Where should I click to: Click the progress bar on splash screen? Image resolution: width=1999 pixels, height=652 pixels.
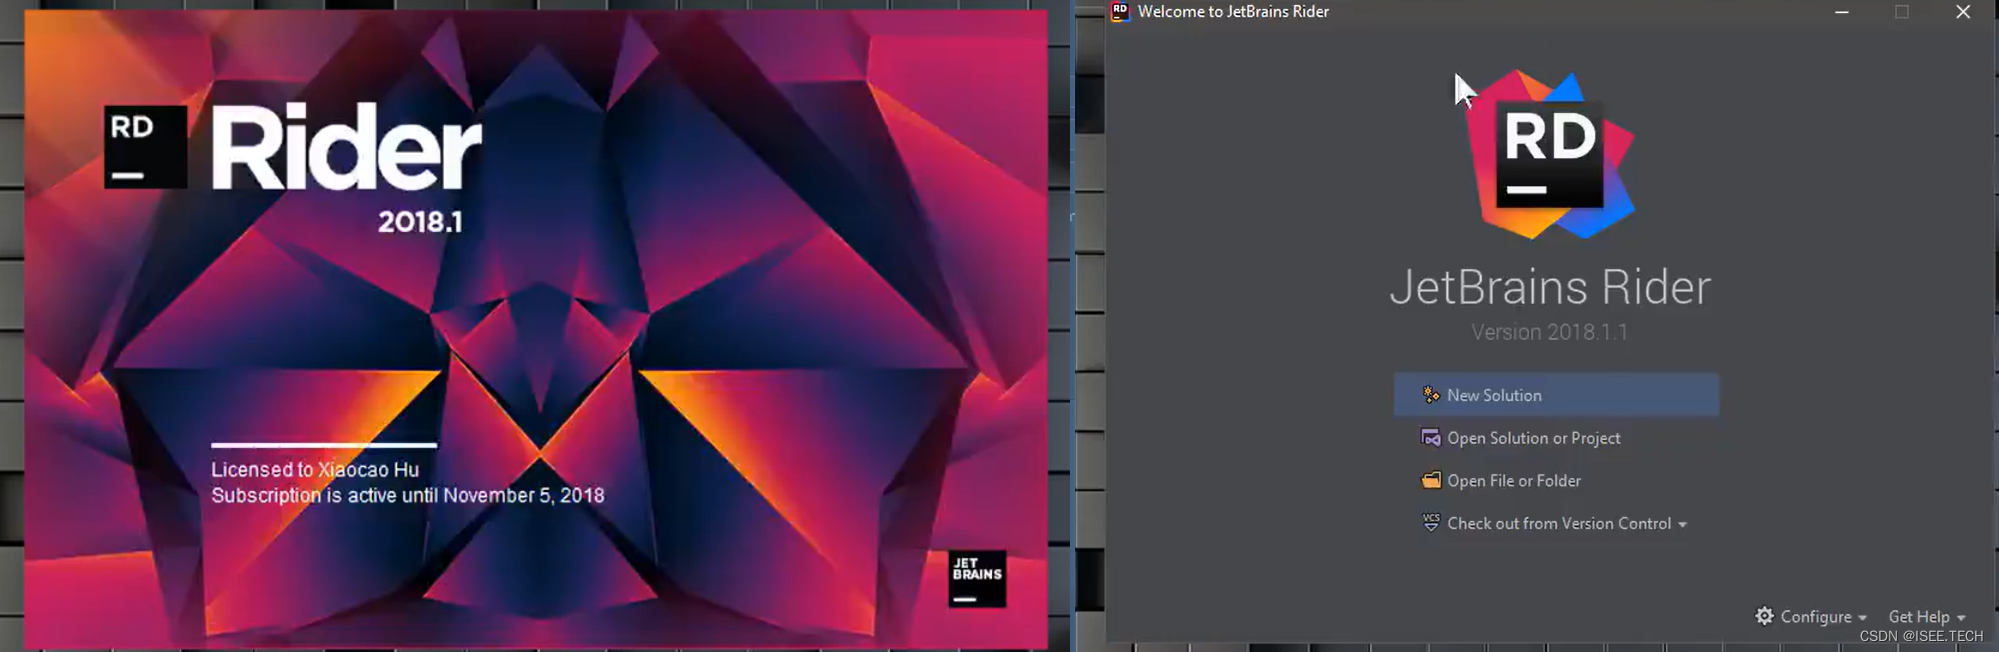click(324, 444)
